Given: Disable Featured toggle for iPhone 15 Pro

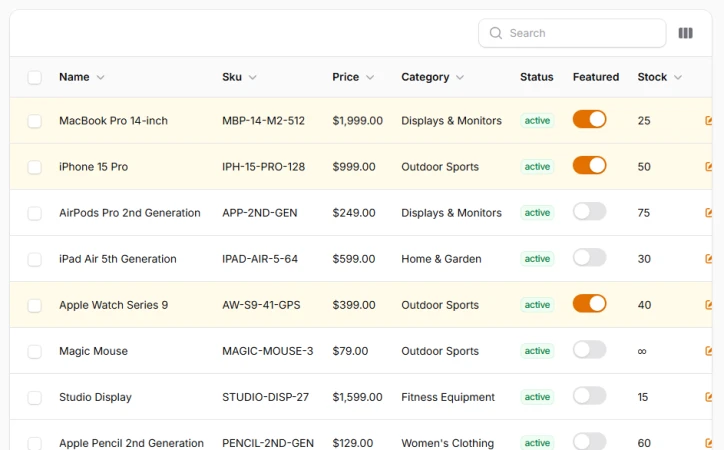Looking at the screenshot, I should tap(590, 165).
